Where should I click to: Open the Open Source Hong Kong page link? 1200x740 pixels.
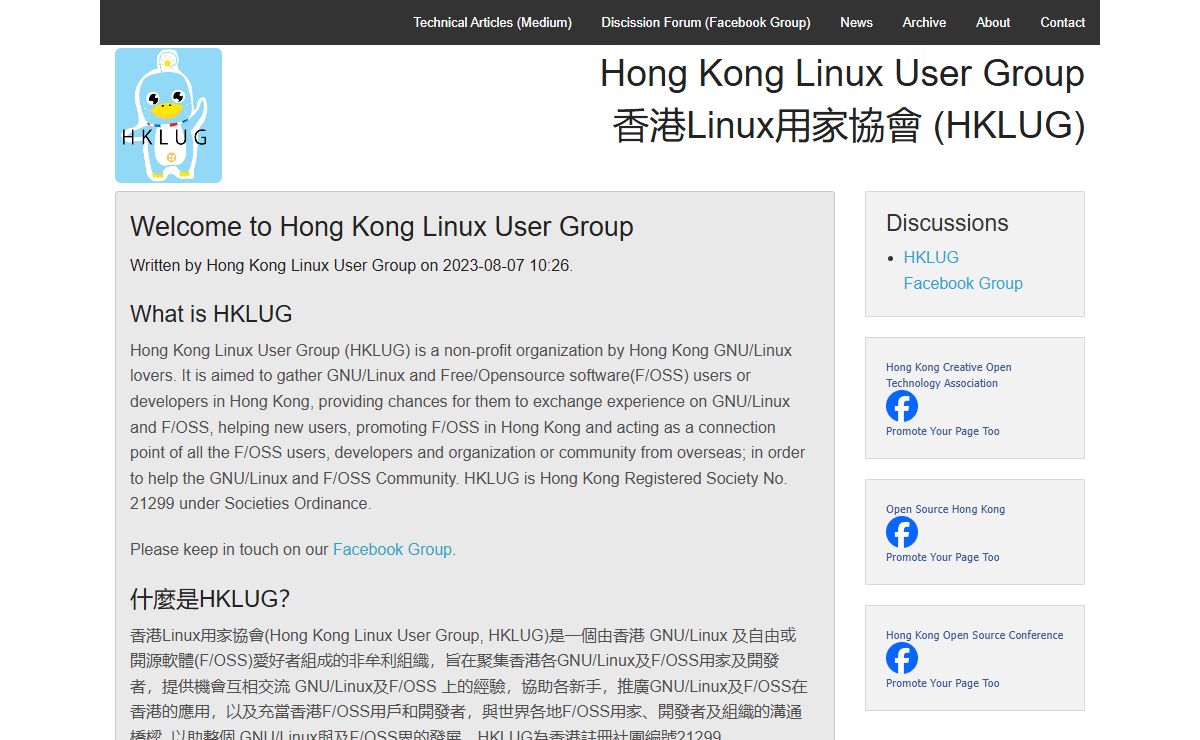point(945,509)
